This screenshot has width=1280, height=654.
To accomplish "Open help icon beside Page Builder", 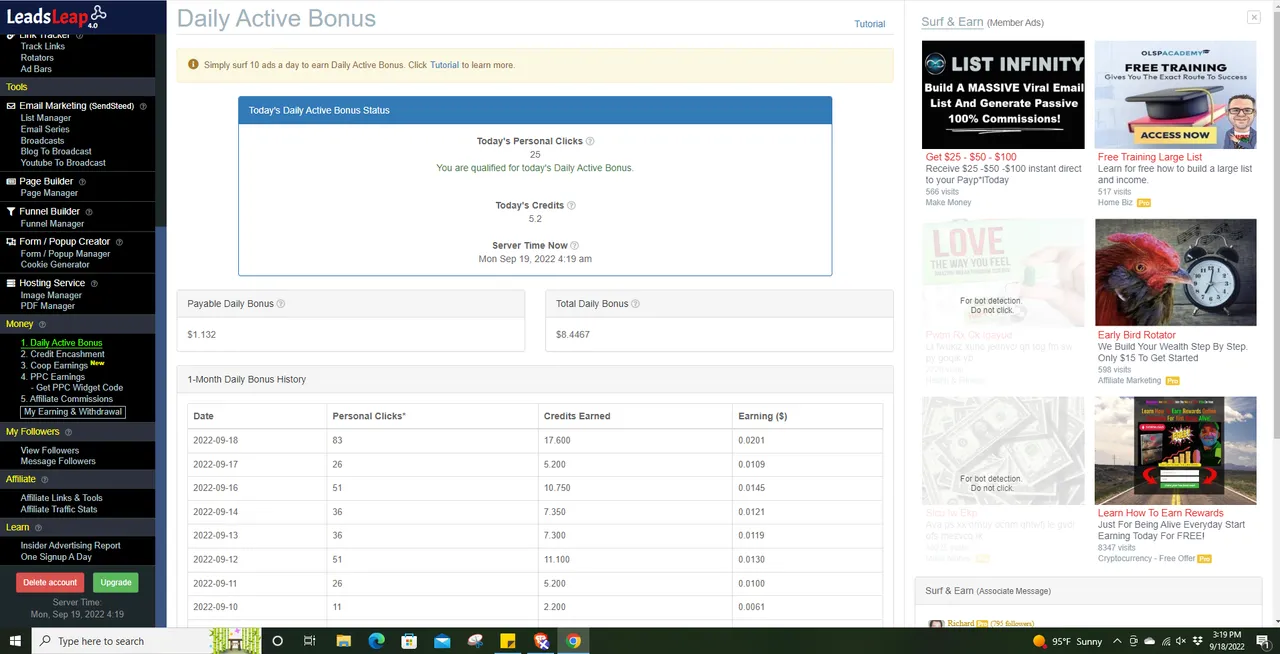I will (82, 182).
